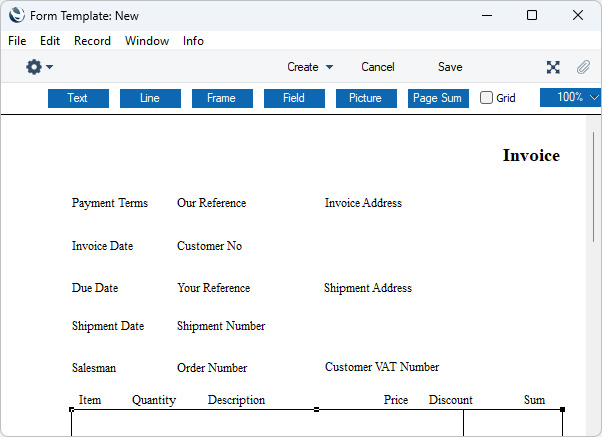This screenshot has width=602, height=437.
Task: Select the Line tool button
Action: (150, 98)
